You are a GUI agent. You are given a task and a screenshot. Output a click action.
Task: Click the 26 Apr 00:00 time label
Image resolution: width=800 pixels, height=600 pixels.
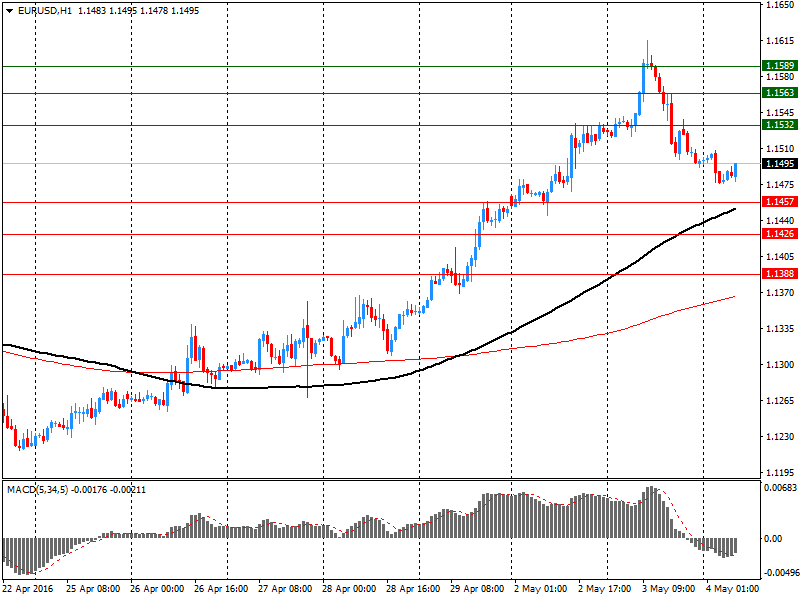[x=157, y=589]
